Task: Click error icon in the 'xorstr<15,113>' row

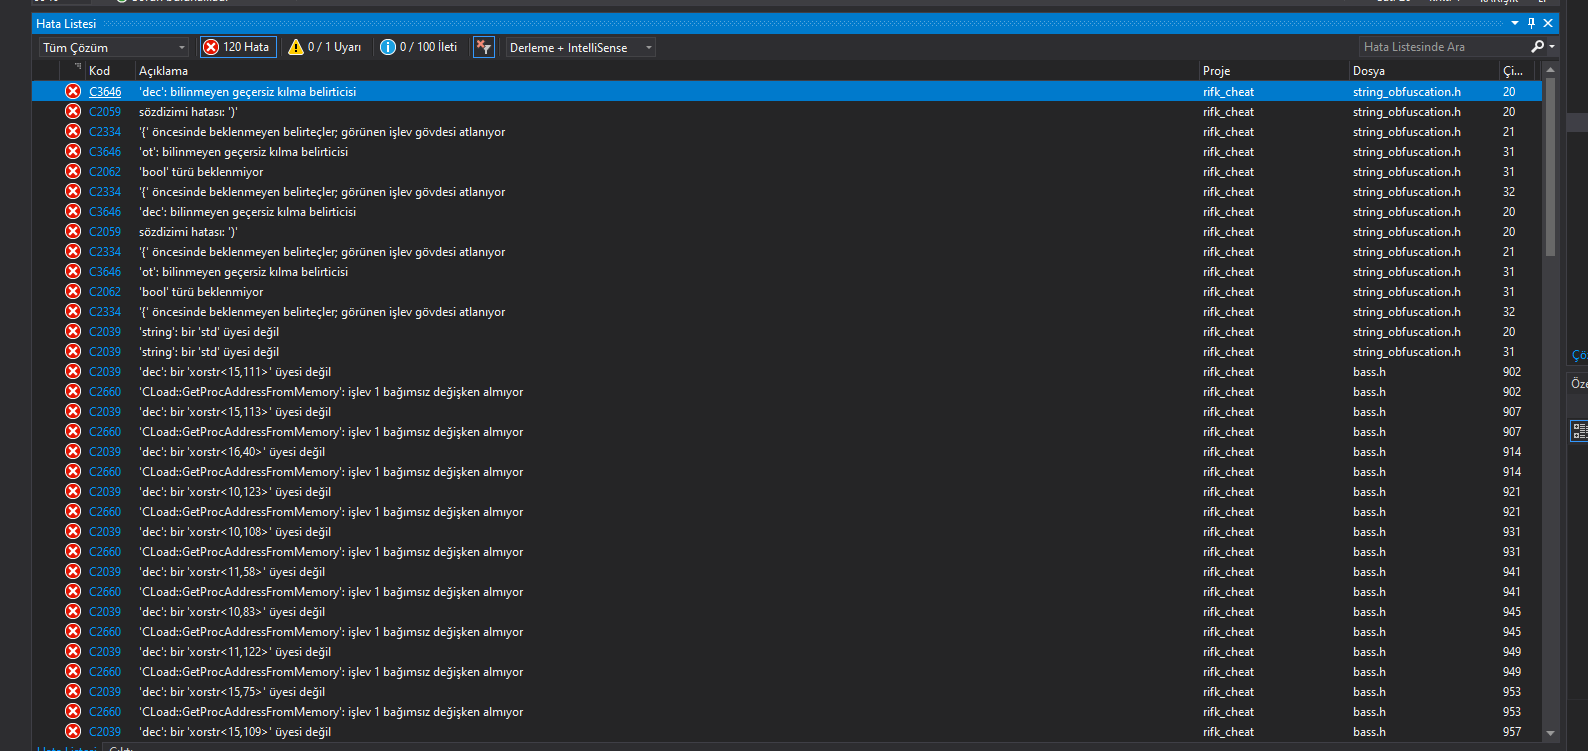Action: pyautogui.click(x=73, y=411)
